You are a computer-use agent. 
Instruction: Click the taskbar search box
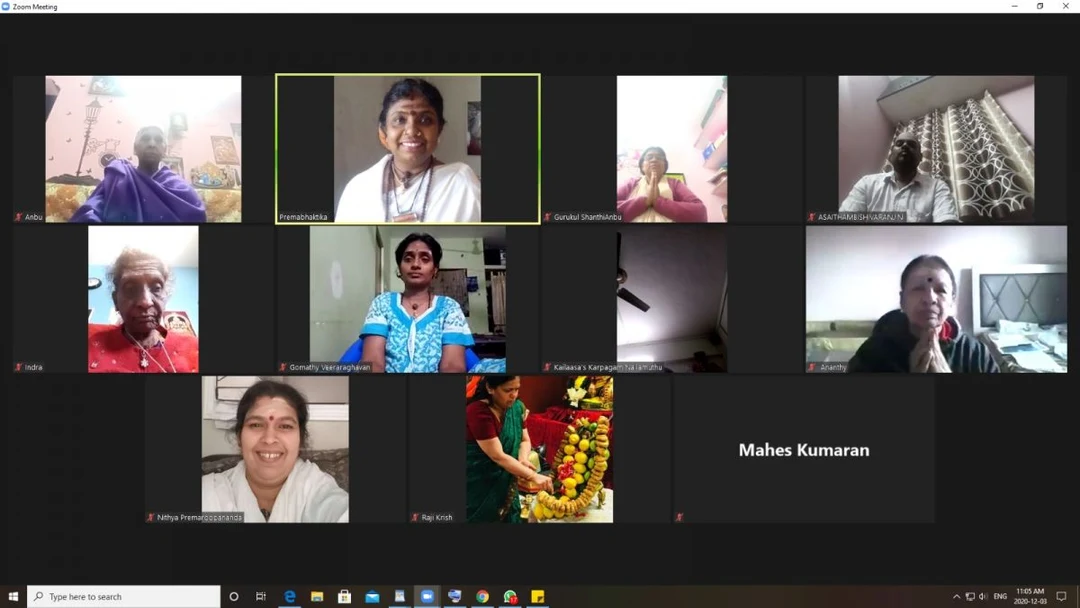124,596
